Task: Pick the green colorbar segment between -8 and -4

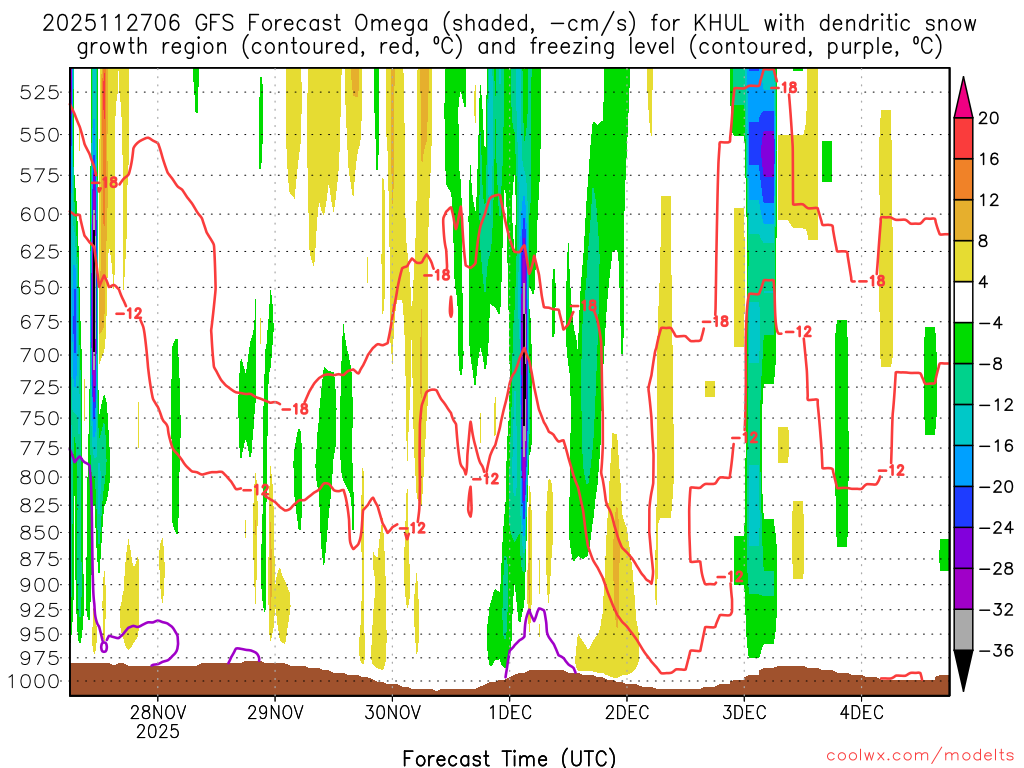Action: pyautogui.click(x=965, y=343)
